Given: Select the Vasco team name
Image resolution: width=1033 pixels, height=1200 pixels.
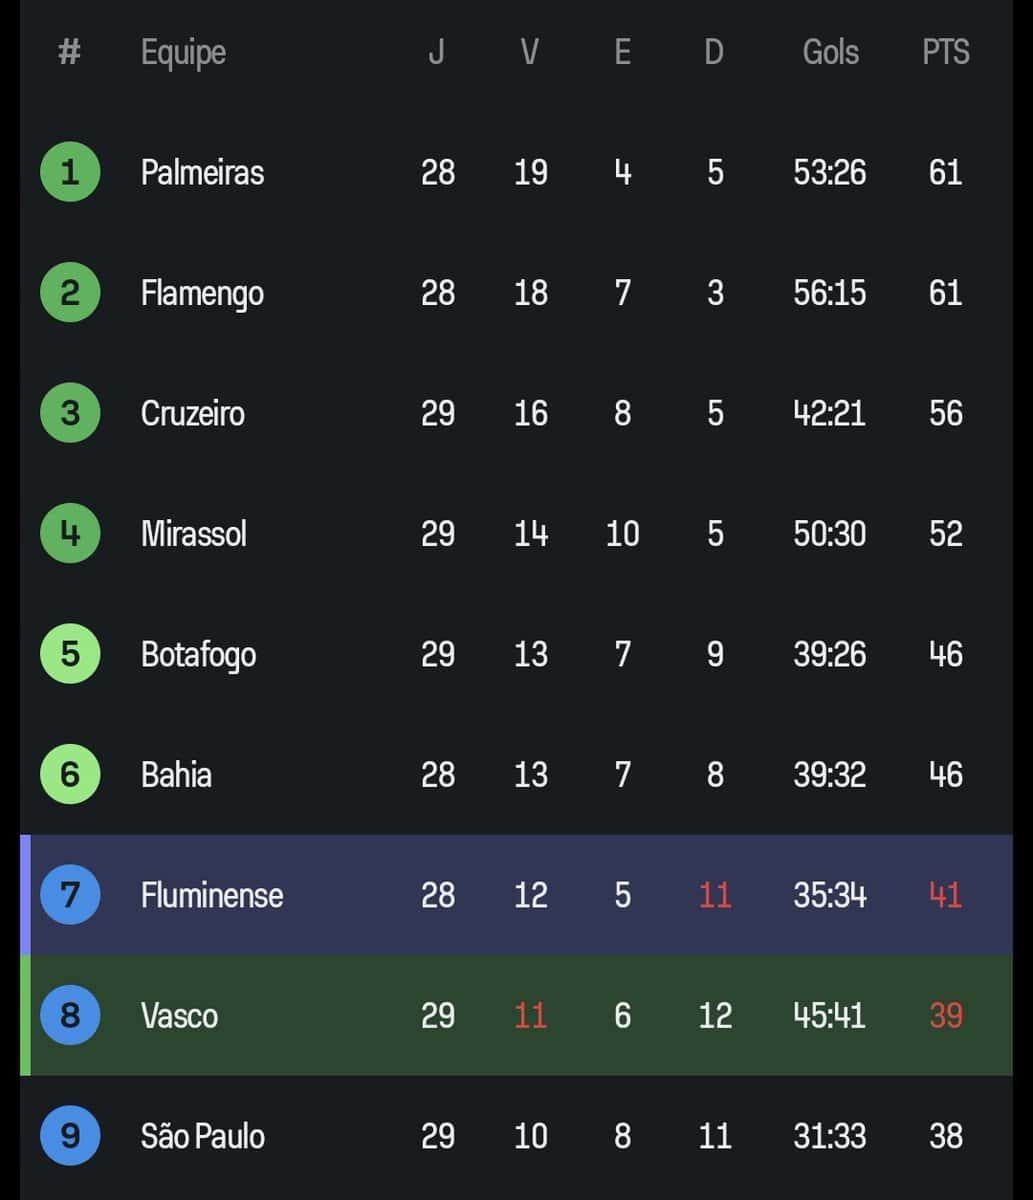Looking at the screenshot, I should tap(180, 1016).
